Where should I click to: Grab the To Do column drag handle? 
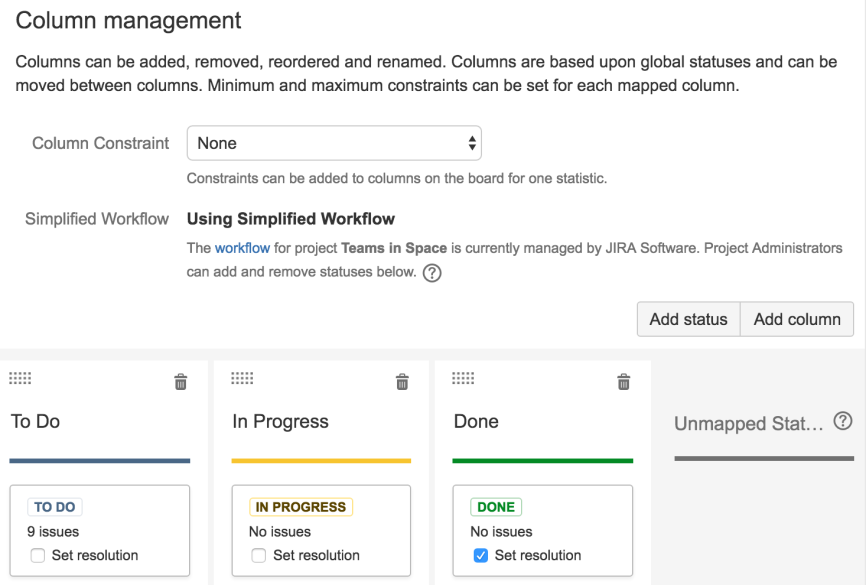pos(20,378)
